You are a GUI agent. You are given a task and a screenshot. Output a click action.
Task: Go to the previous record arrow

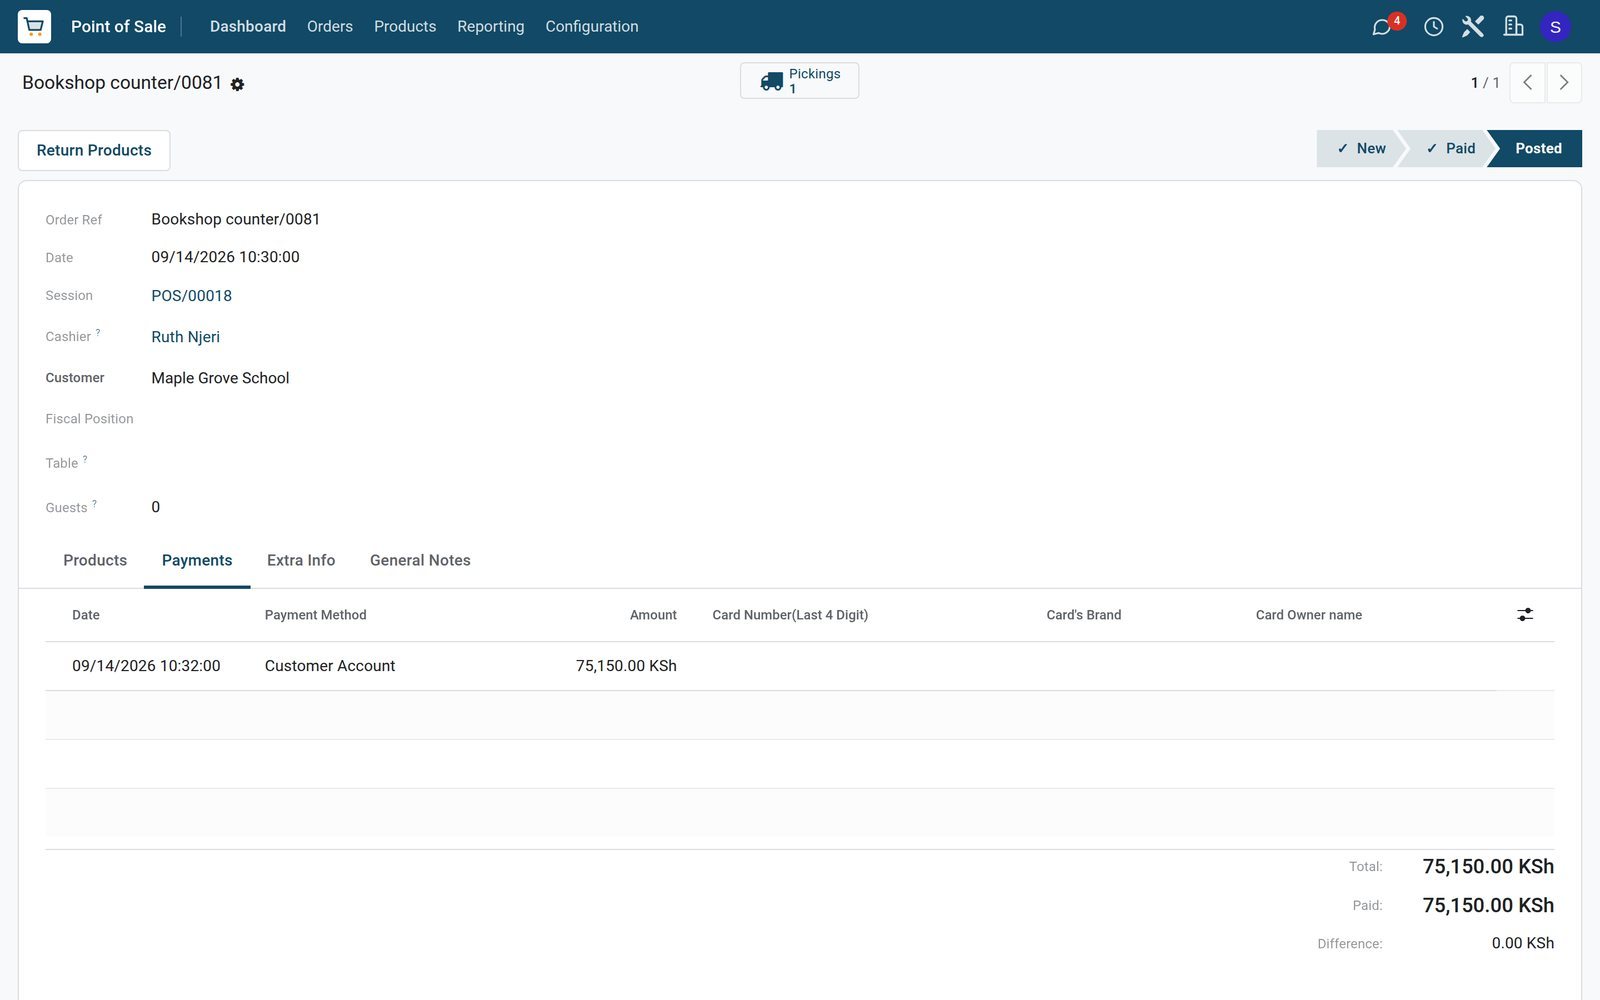point(1527,83)
